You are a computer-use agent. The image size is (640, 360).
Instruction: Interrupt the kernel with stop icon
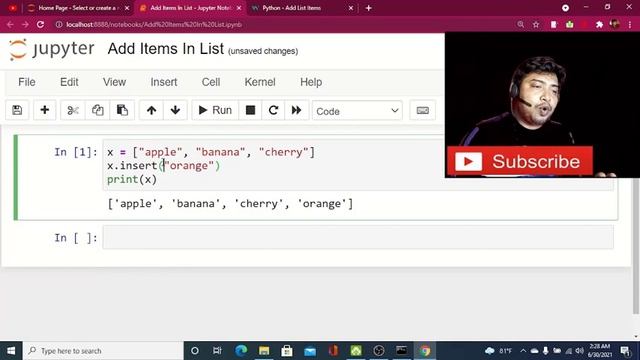click(250, 110)
